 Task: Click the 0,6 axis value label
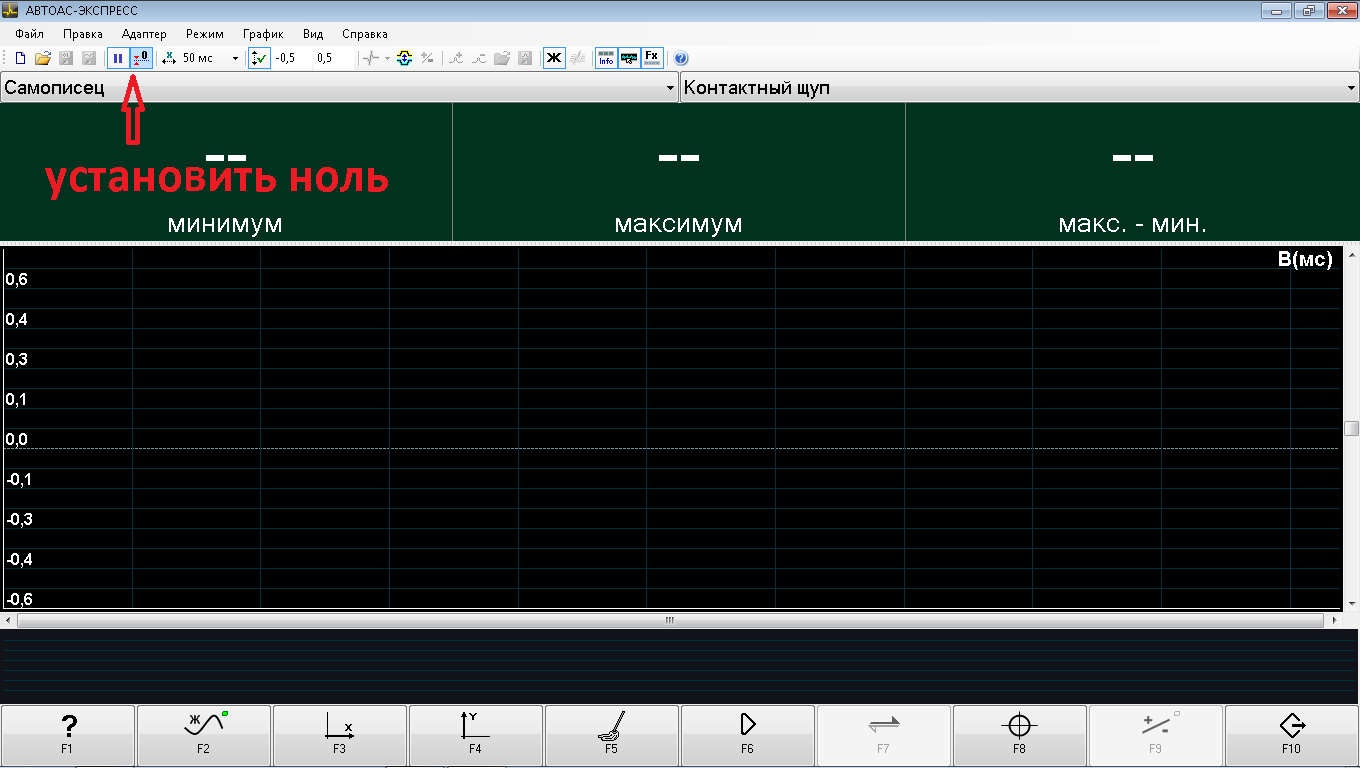tap(17, 279)
